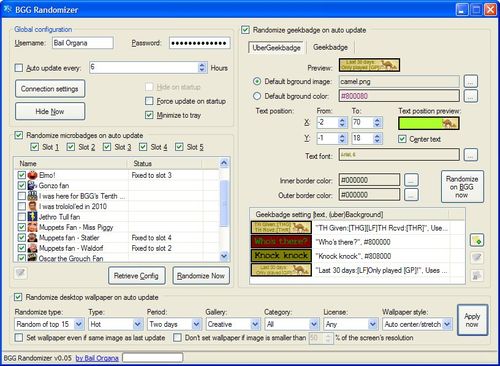Screen dimensions: 500x366
Task: Toggle Randomize desktop wallpaper on auto update
Action: coord(18,297)
